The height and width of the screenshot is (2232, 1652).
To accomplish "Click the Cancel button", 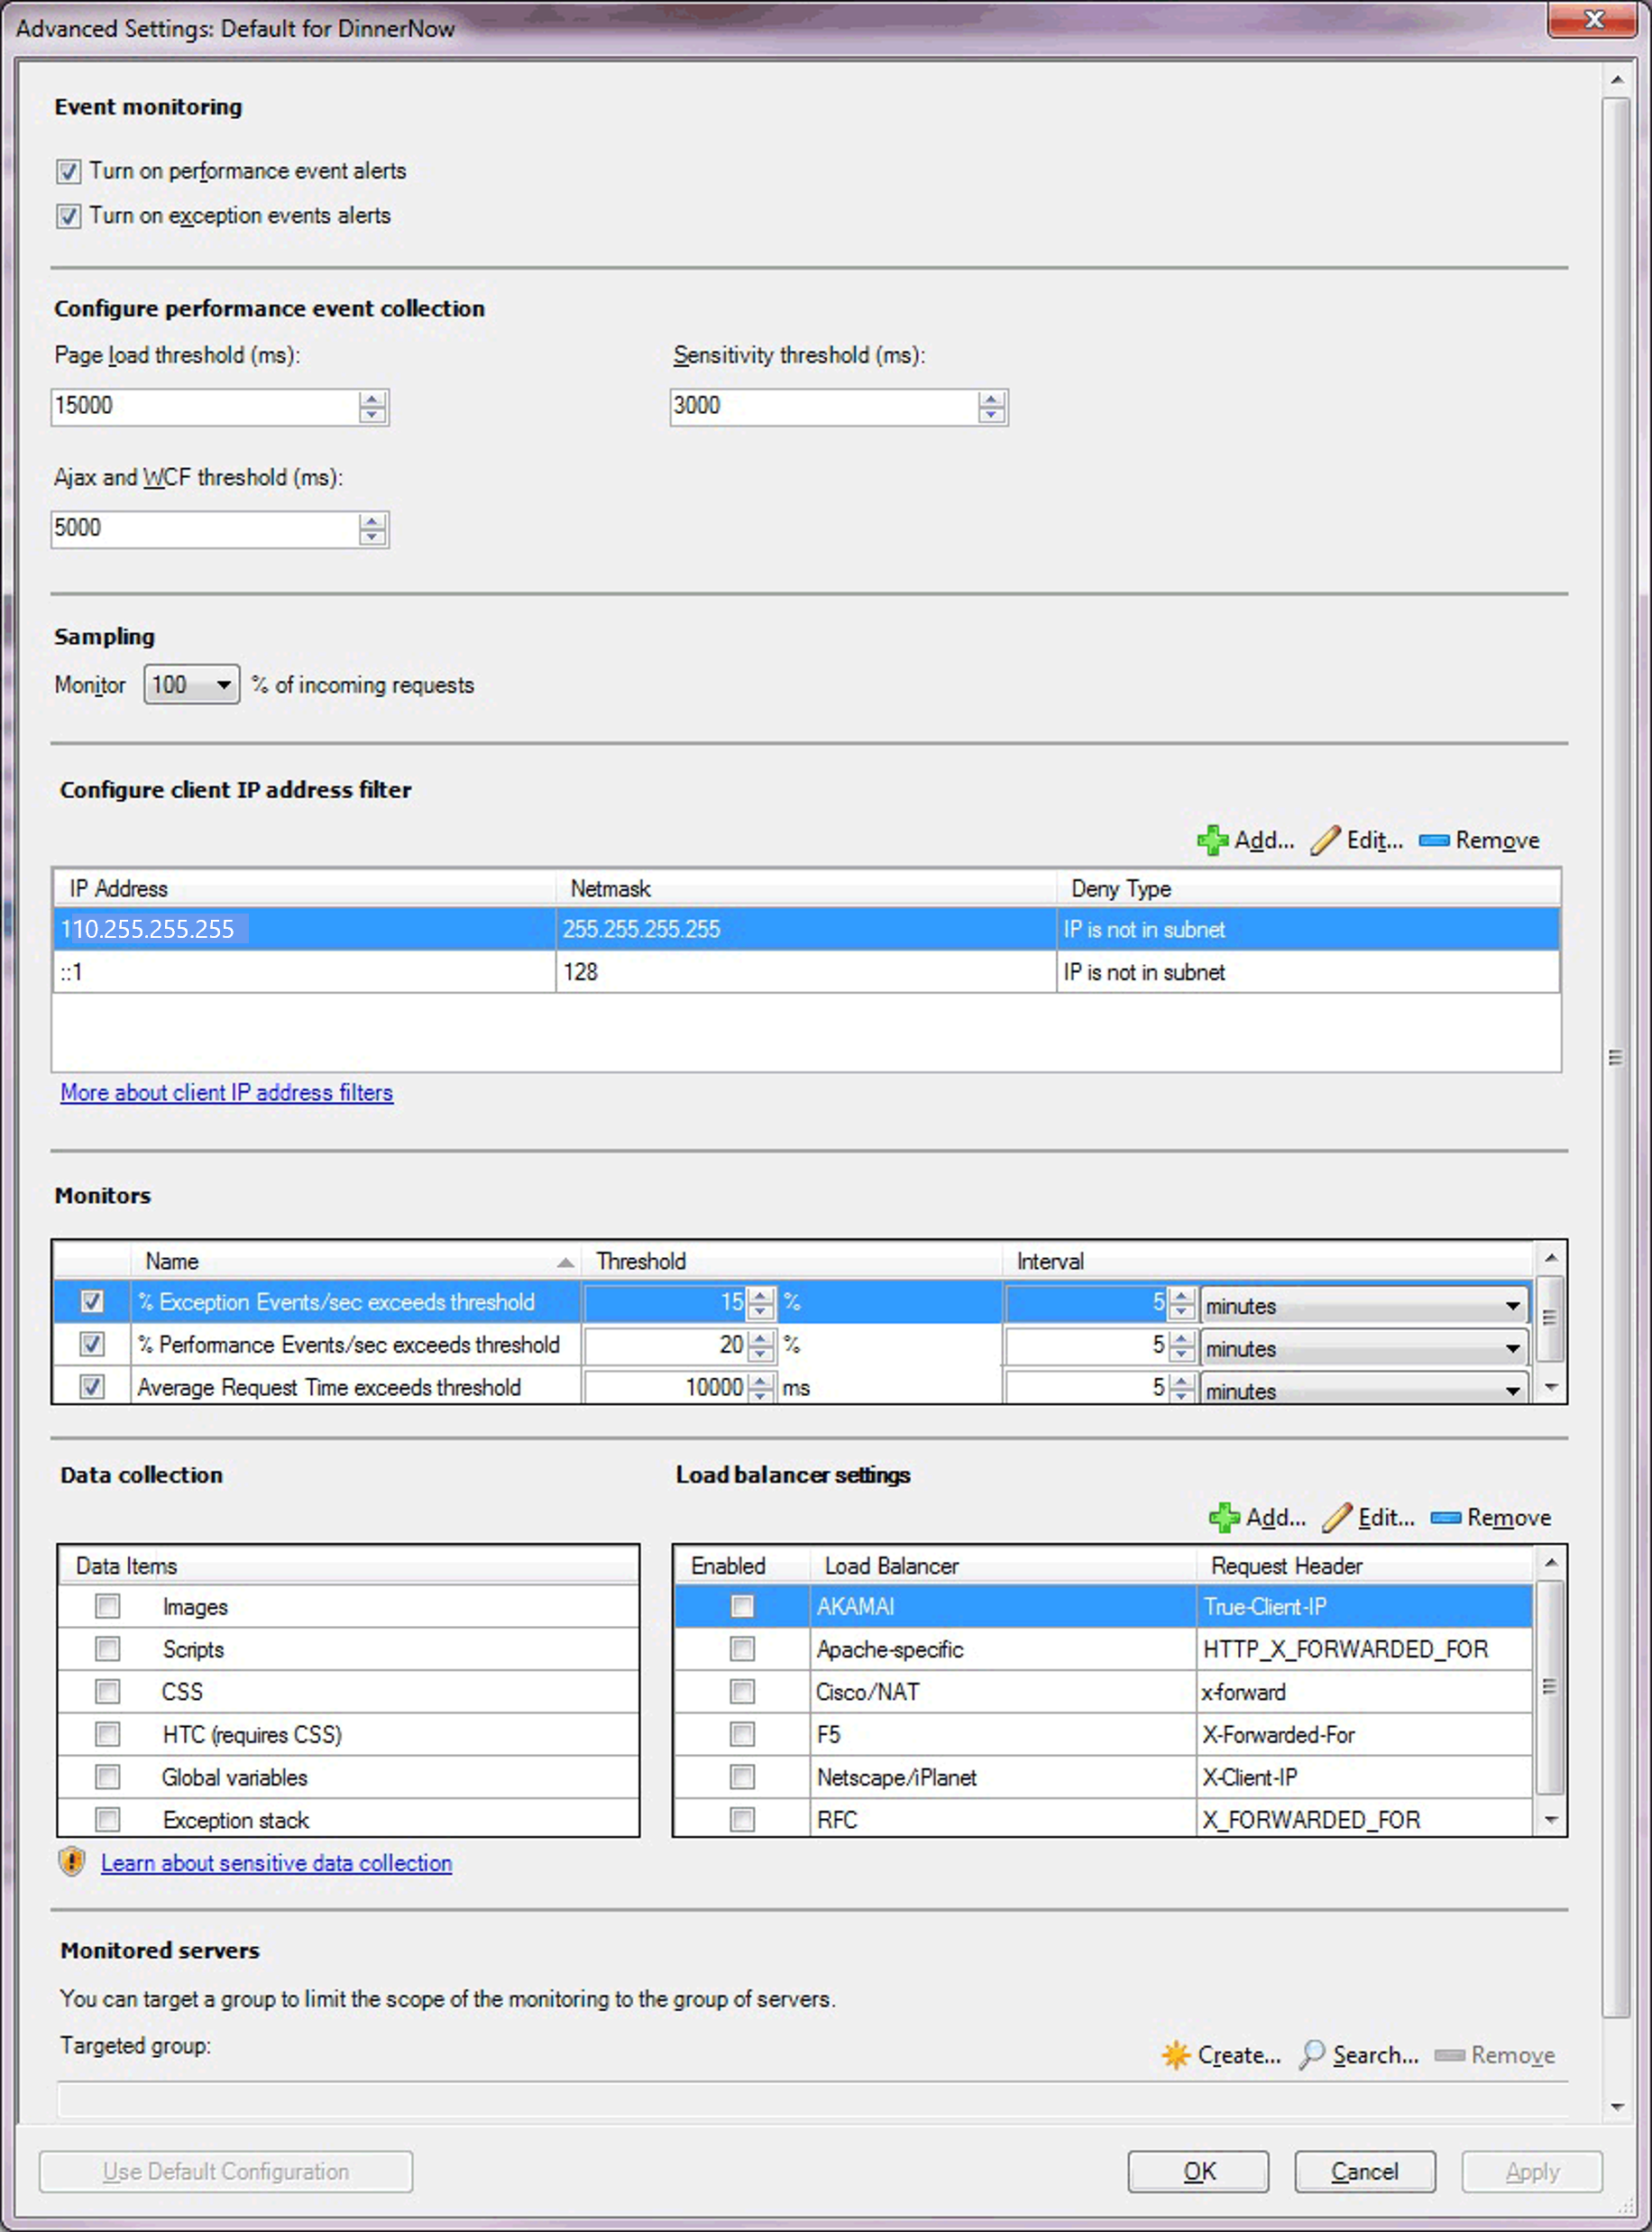I will pyautogui.click(x=1365, y=2171).
